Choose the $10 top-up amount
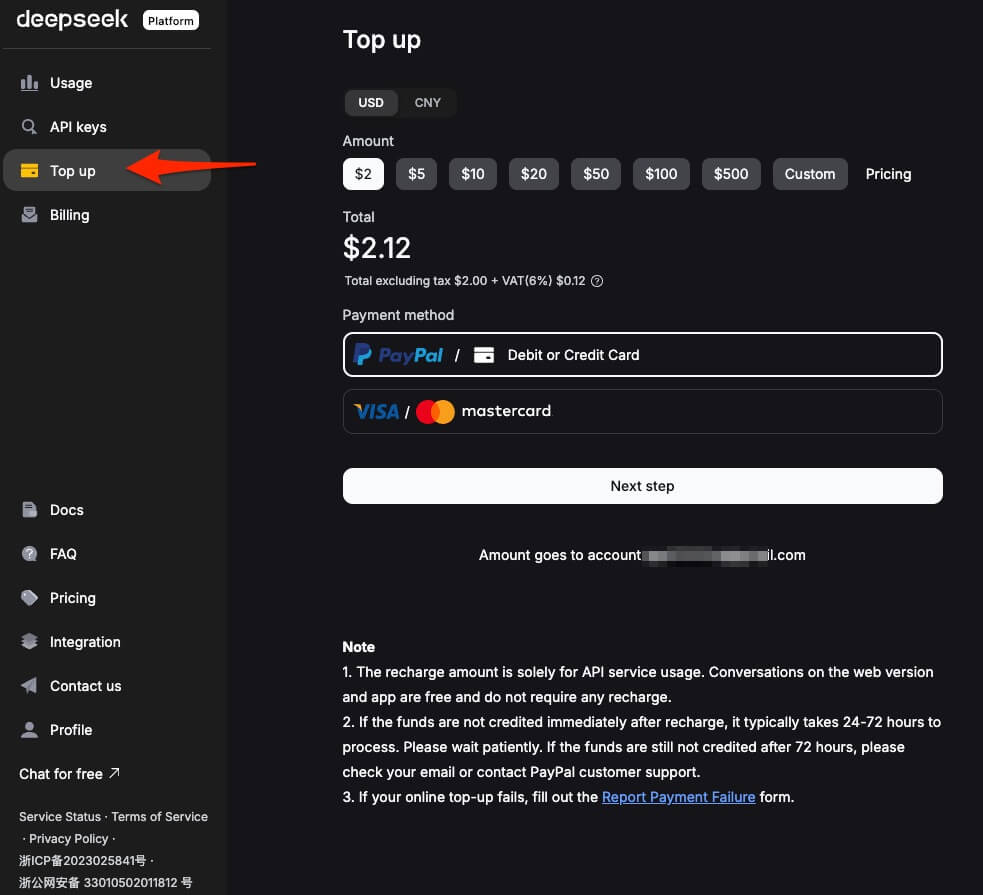Viewport: 983px width, 895px height. point(473,174)
